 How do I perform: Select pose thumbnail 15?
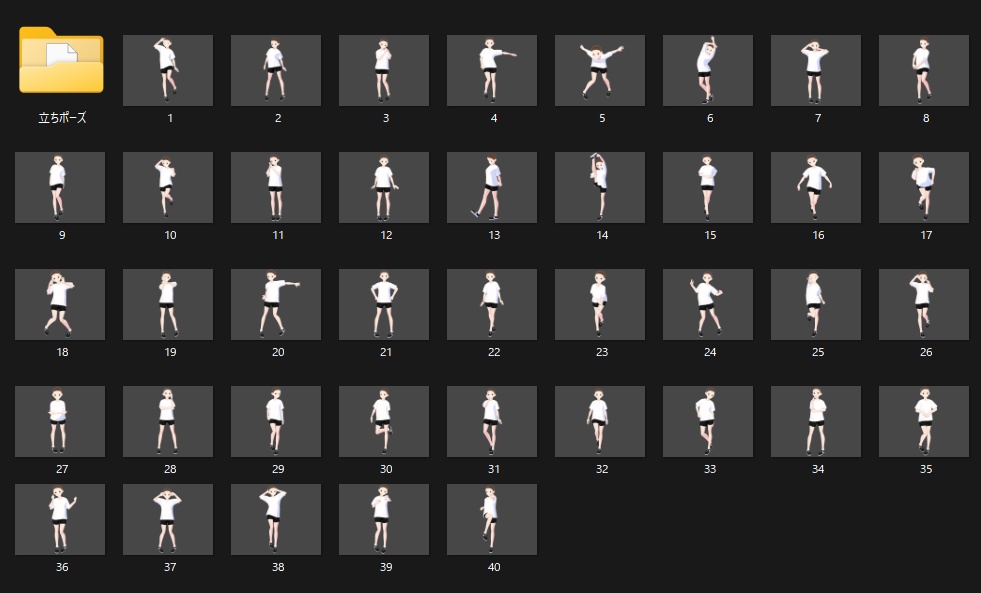708,187
